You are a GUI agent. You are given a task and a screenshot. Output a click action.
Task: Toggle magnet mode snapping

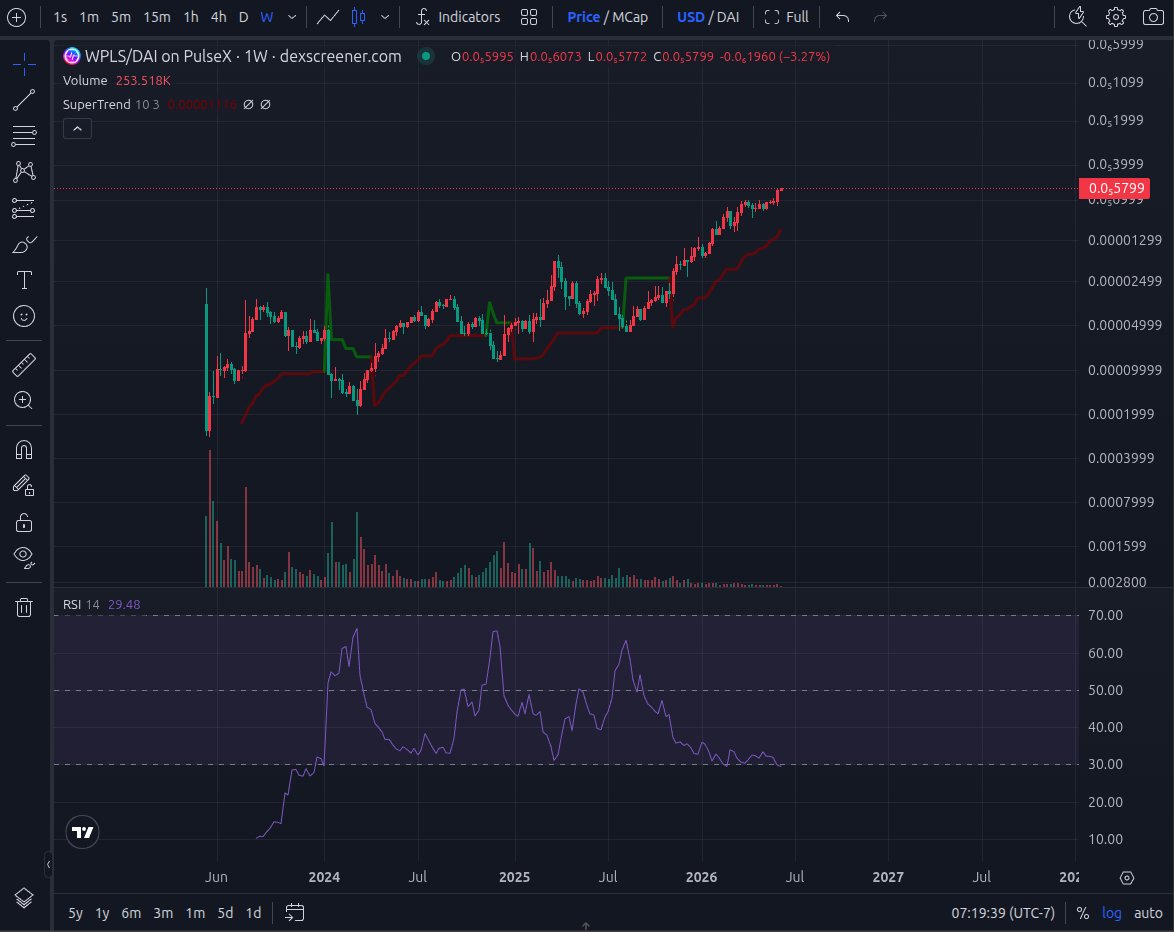click(24, 449)
